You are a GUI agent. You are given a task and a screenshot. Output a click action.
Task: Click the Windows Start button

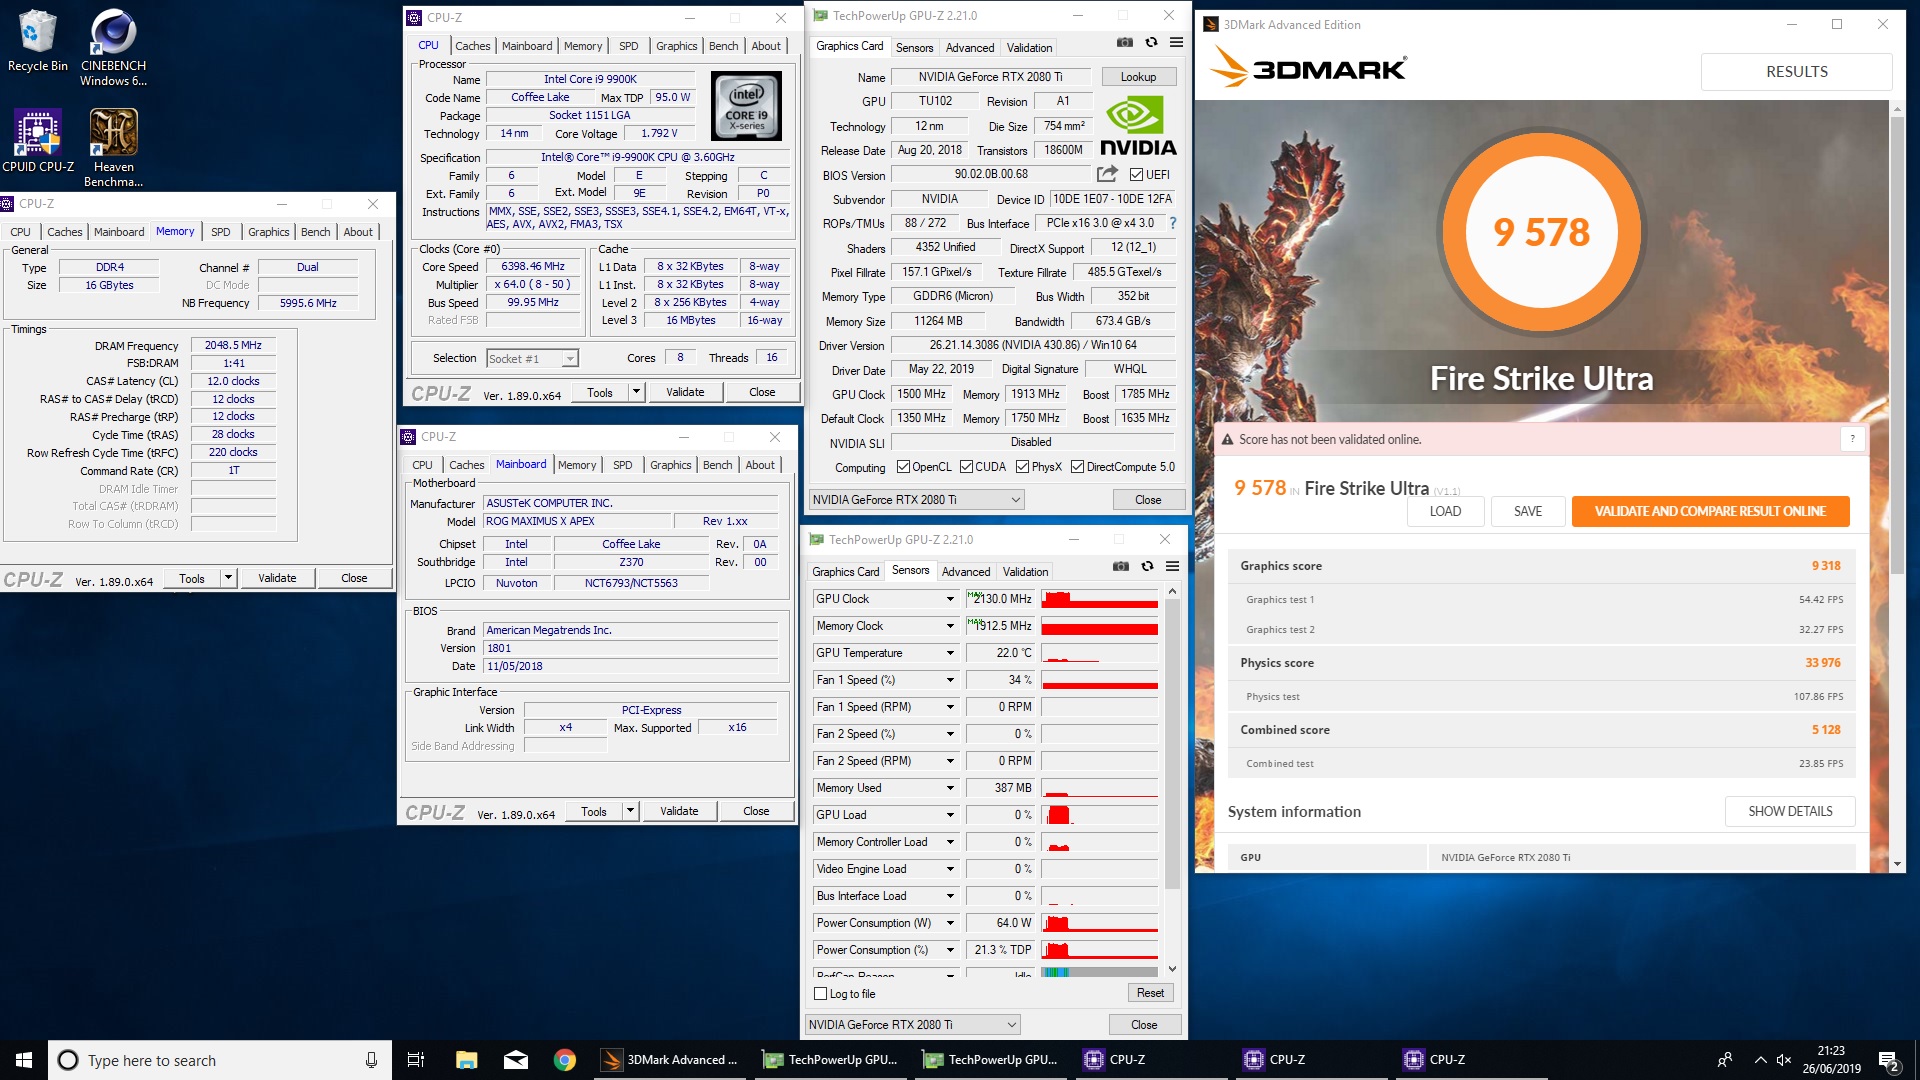click(x=24, y=1060)
